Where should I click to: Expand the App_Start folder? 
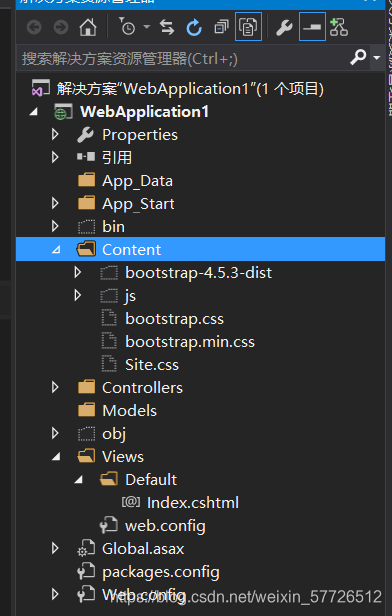(x=55, y=204)
